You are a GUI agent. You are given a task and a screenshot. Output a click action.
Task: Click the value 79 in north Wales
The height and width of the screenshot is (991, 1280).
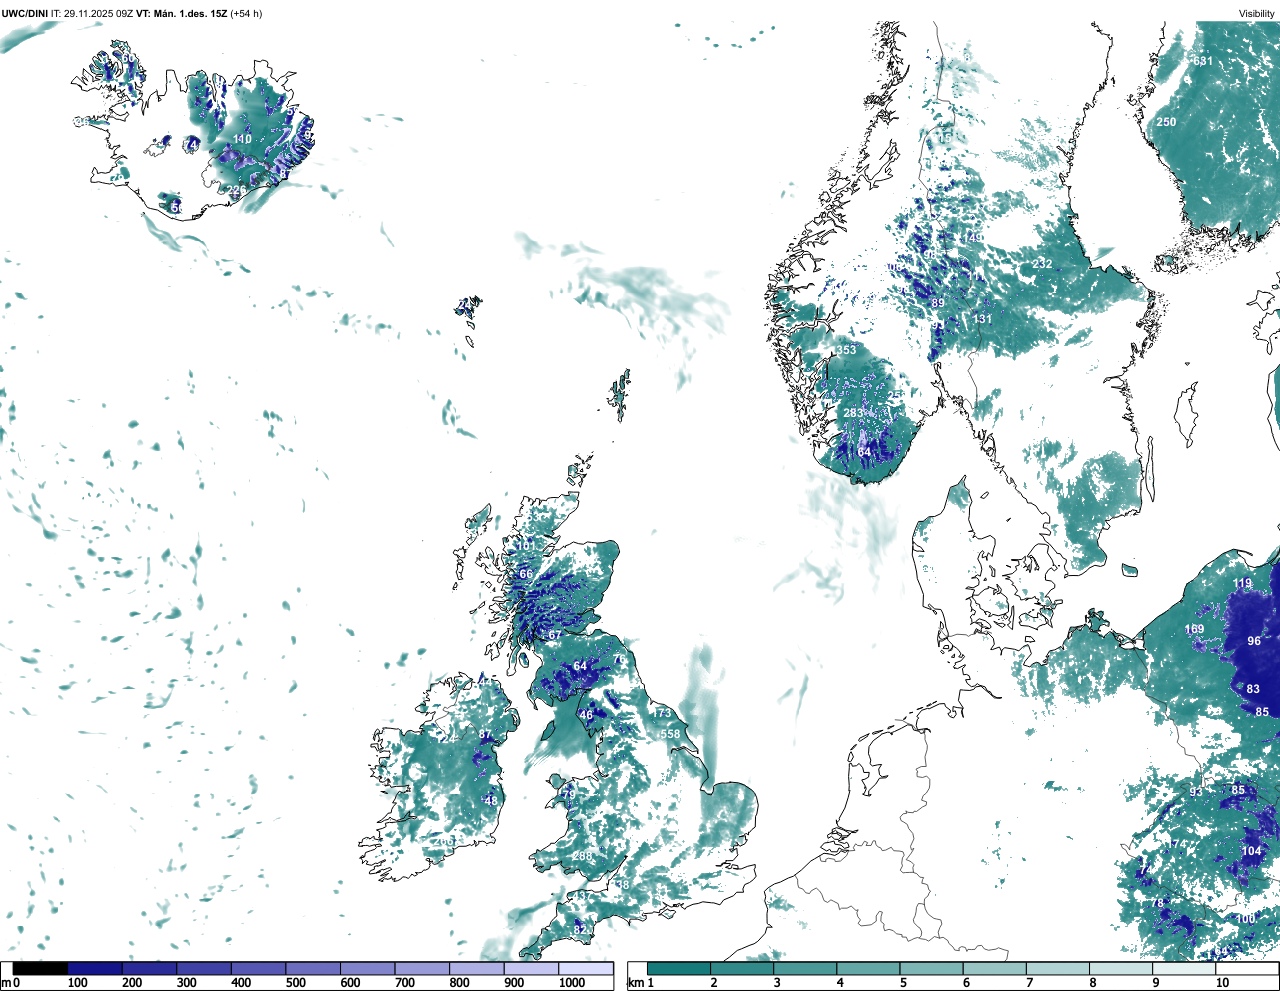[569, 794]
